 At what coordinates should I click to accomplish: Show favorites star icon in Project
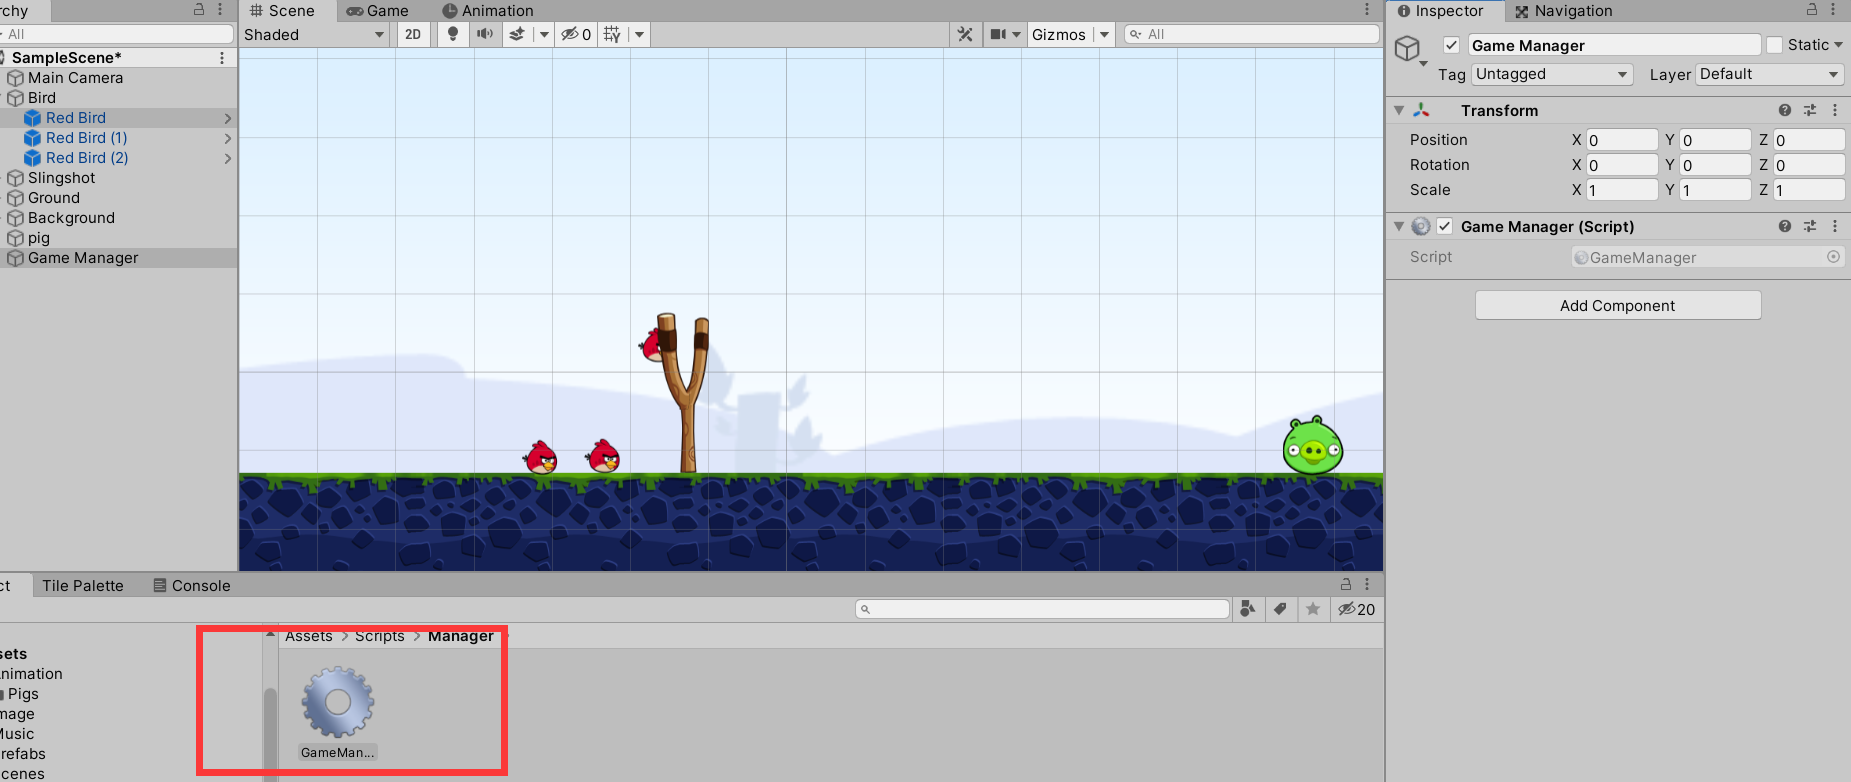coord(1313,609)
